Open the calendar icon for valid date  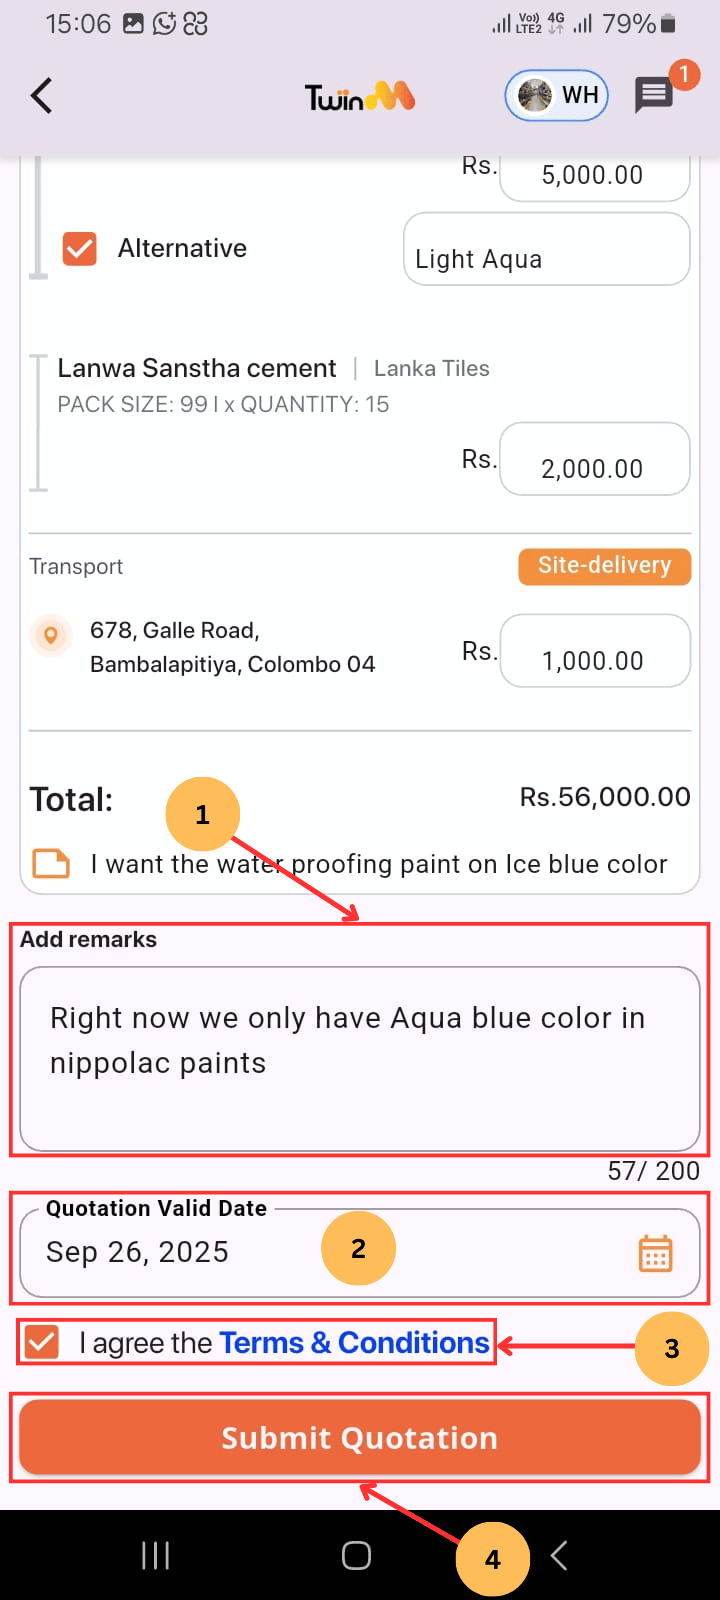[655, 1253]
